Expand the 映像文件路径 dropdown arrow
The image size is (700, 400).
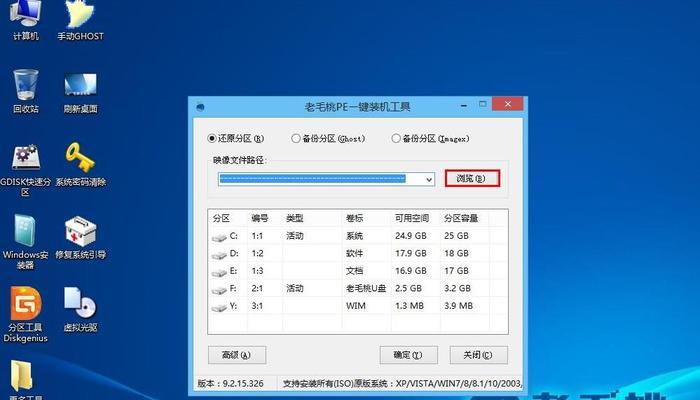tap(429, 179)
